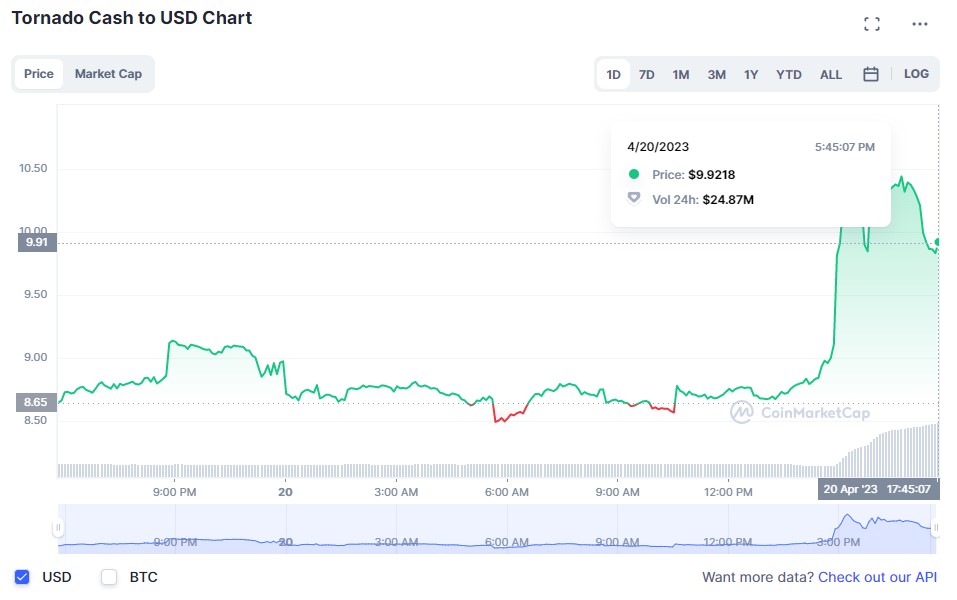Click the green price point marker at chart end
The height and width of the screenshot is (600, 957).
[937, 242]
